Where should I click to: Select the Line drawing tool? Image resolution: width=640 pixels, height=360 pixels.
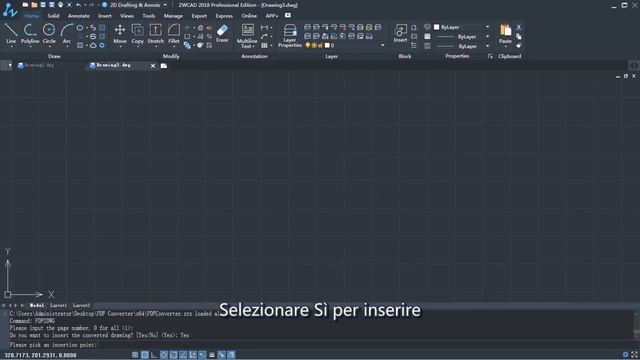coord(11,33)
